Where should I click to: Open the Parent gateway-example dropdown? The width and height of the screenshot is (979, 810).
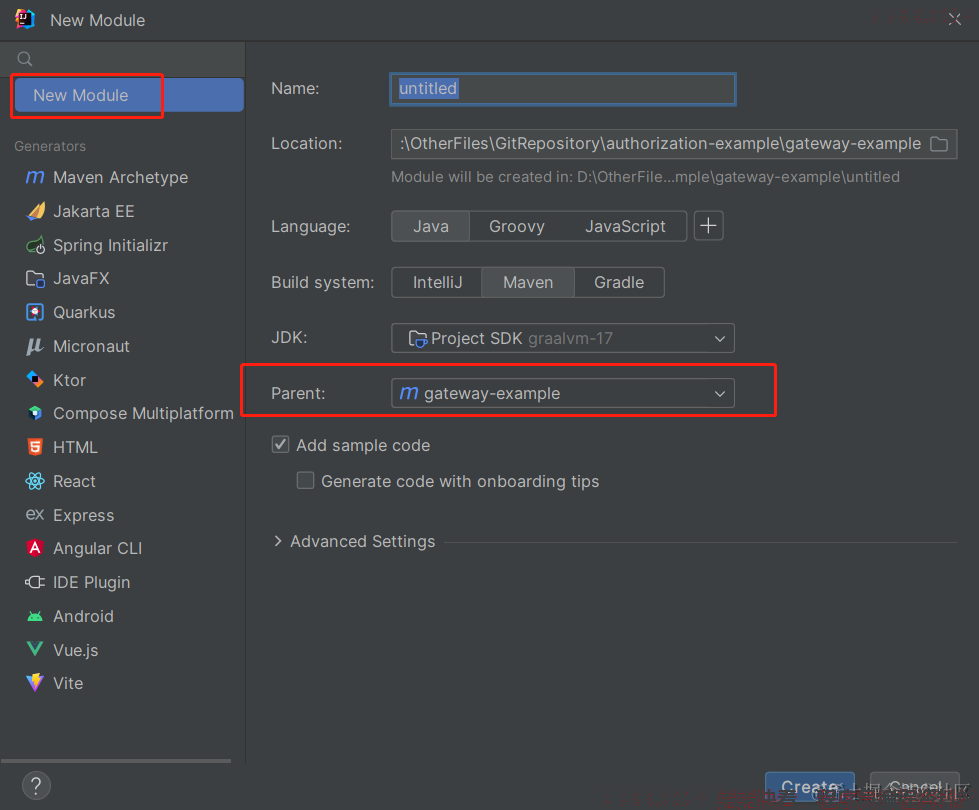(563, 393)
